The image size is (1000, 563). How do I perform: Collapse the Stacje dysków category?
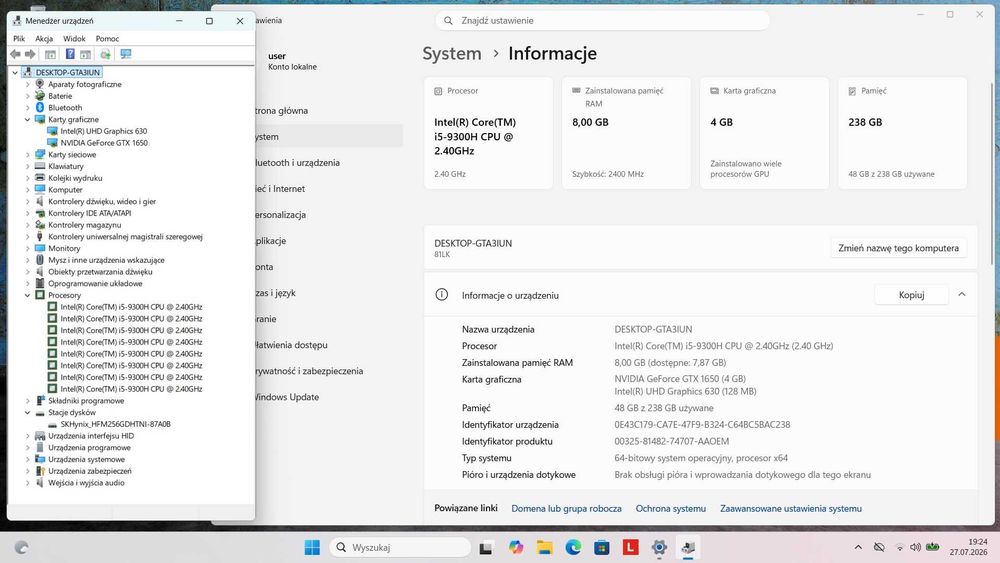27,413
